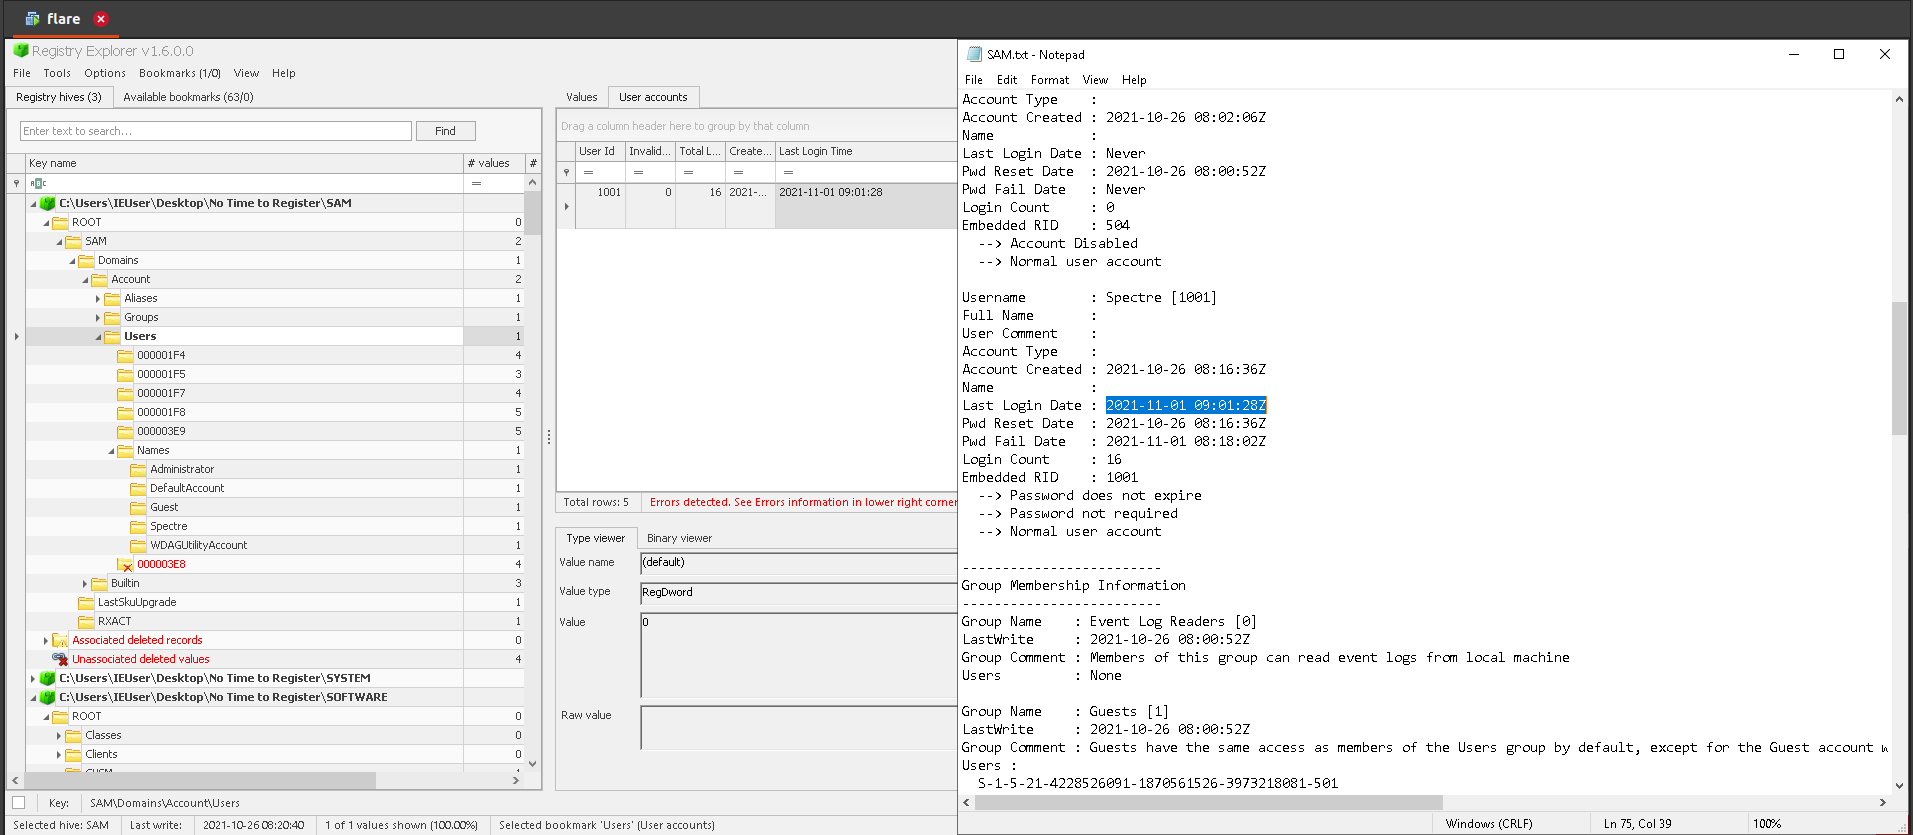The height and width of the screenshot is (835, 1913).
Task: Close the flare tab with red X
Action: click(x=101, y=19)
